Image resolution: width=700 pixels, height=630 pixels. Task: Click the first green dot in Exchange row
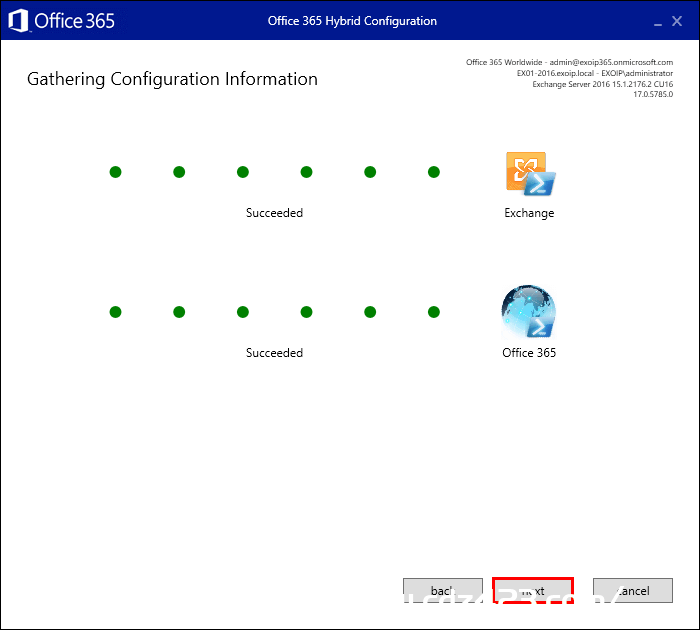115,172
